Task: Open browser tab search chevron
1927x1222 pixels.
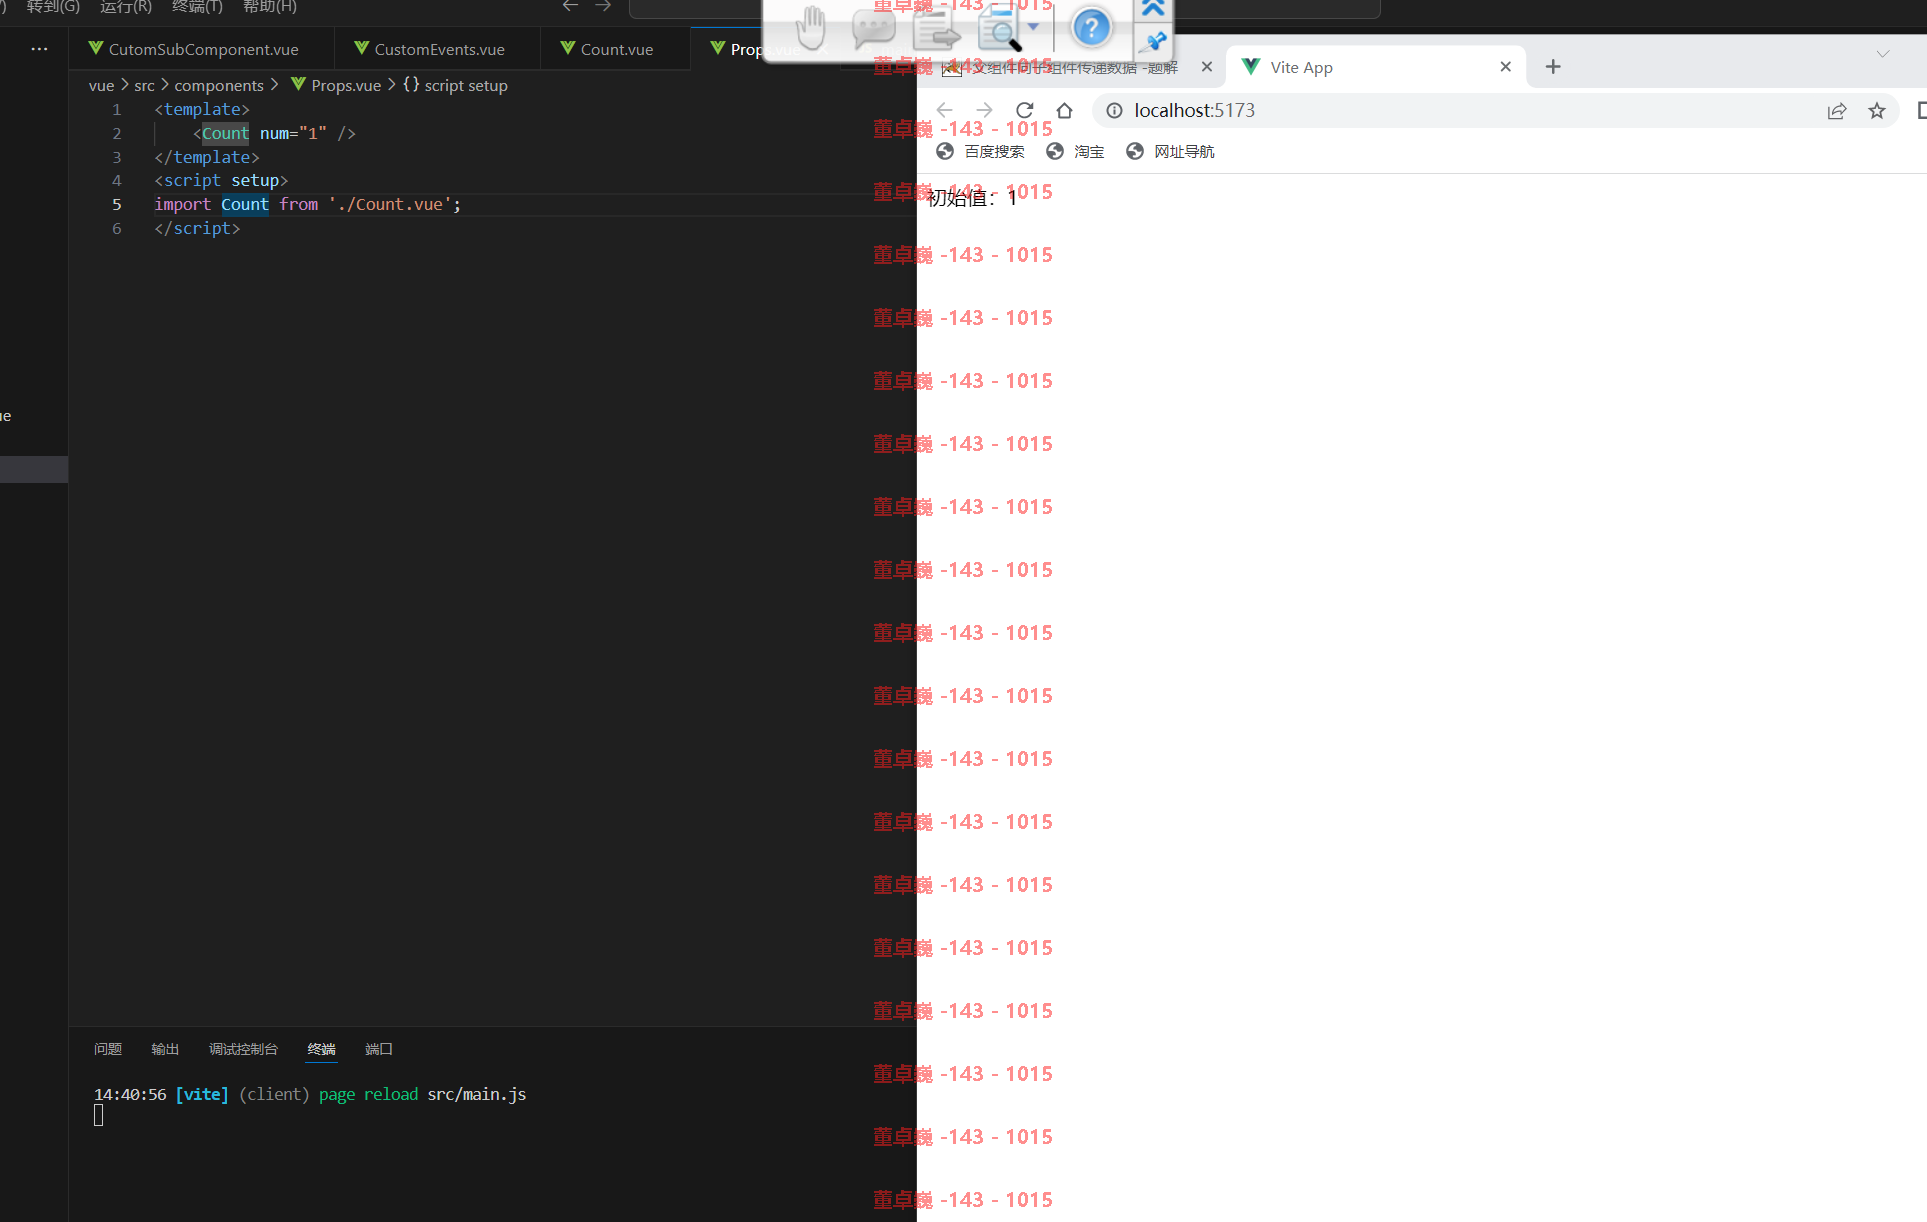Action: point(1883,54)
